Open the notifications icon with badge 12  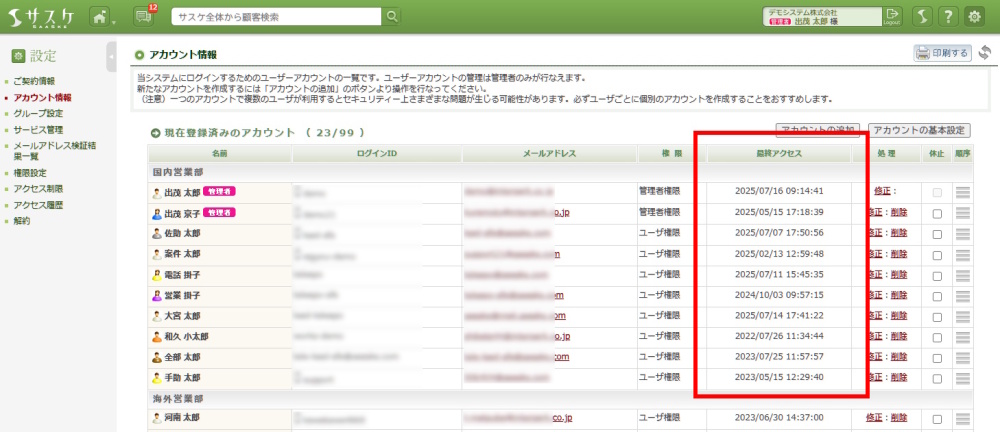144,17
